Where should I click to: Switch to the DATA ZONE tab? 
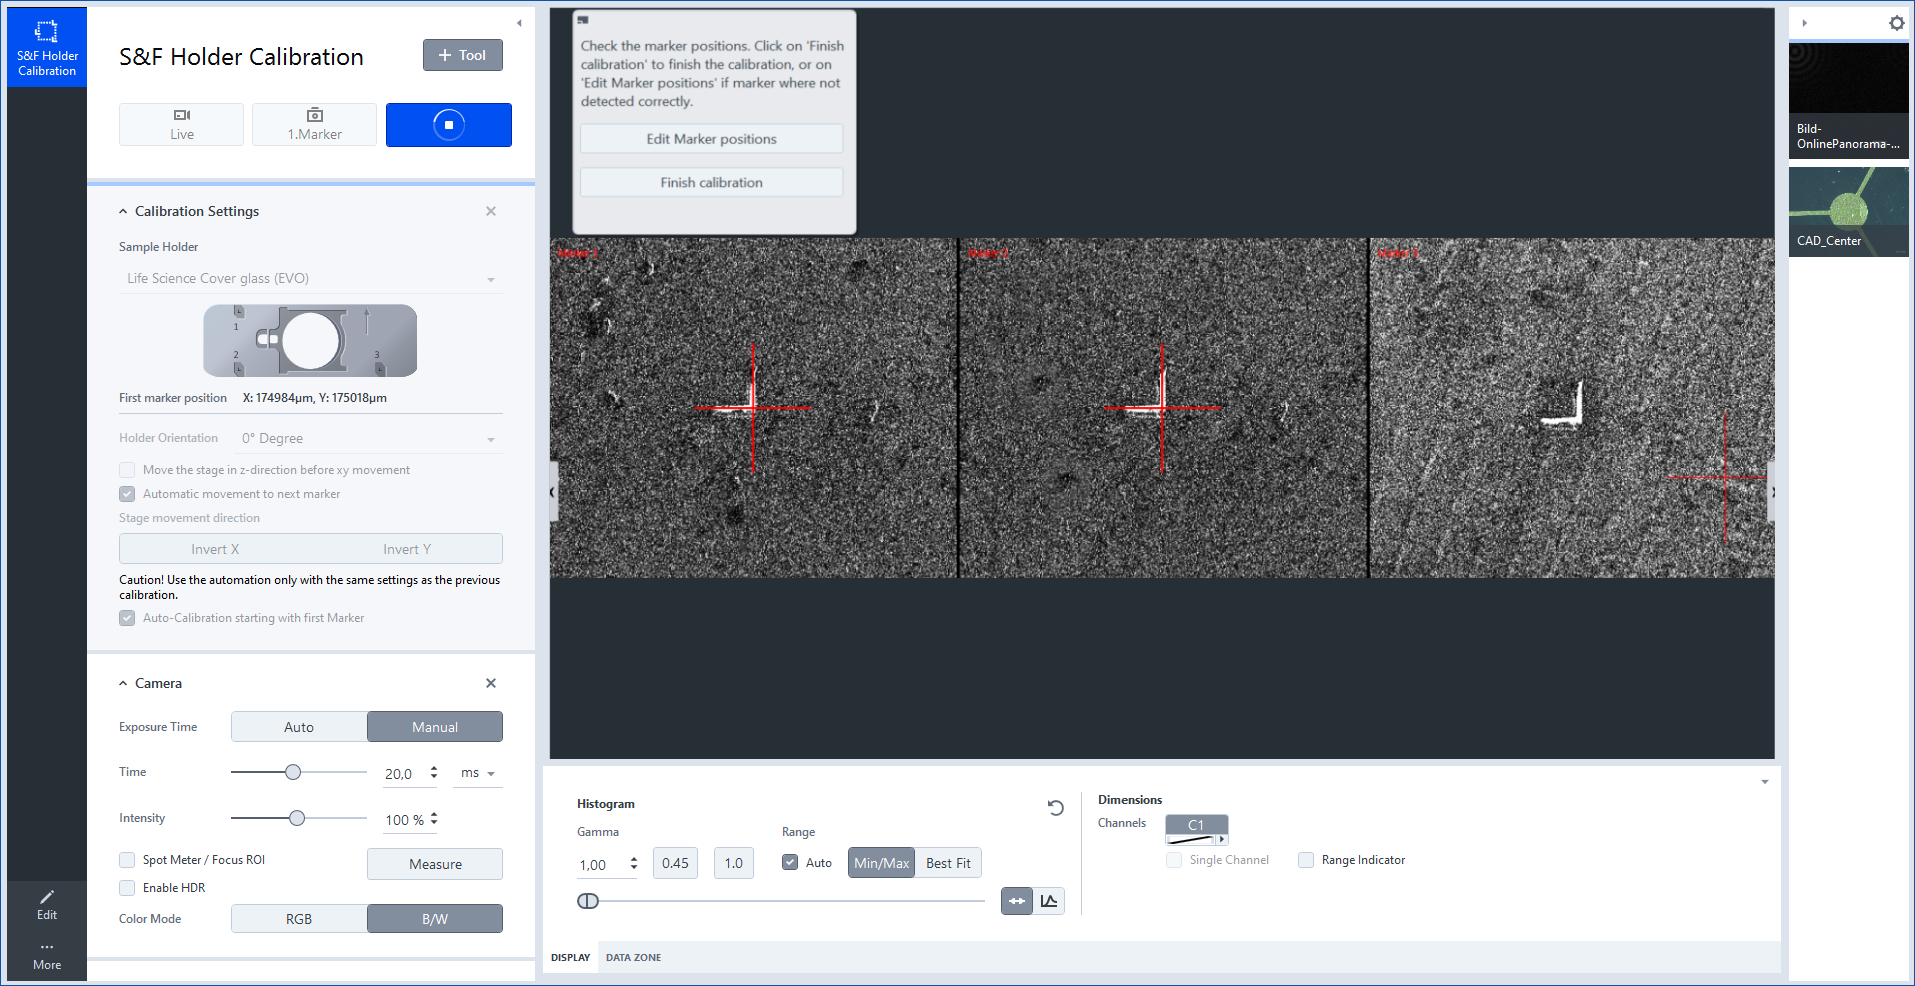point(632,957)
